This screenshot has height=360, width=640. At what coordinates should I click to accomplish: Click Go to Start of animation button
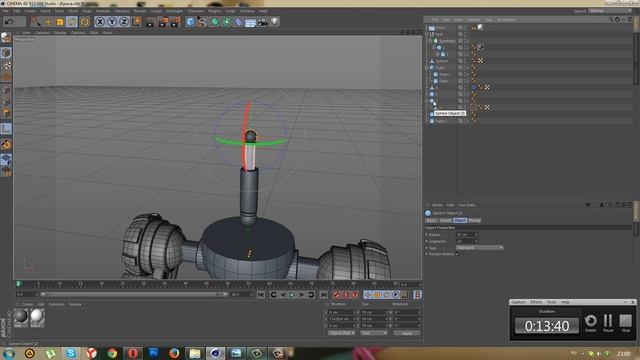click(261, 295)
